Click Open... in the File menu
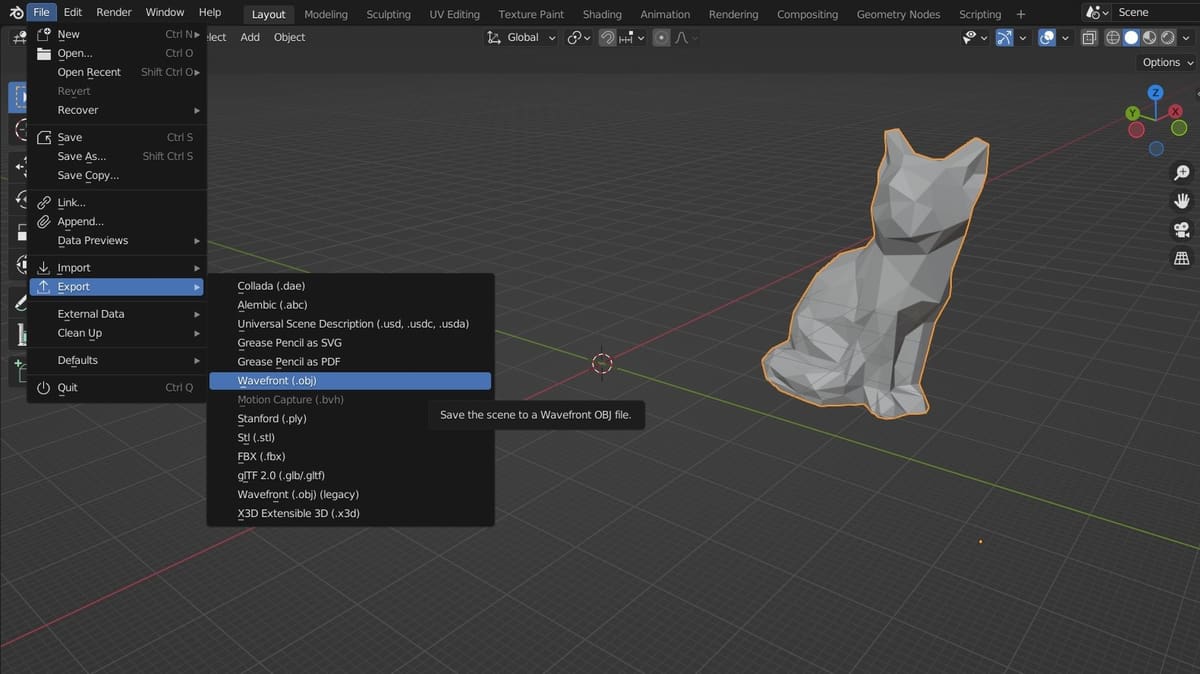Viewport: 1200px width, 674px height. coord(117,53)
